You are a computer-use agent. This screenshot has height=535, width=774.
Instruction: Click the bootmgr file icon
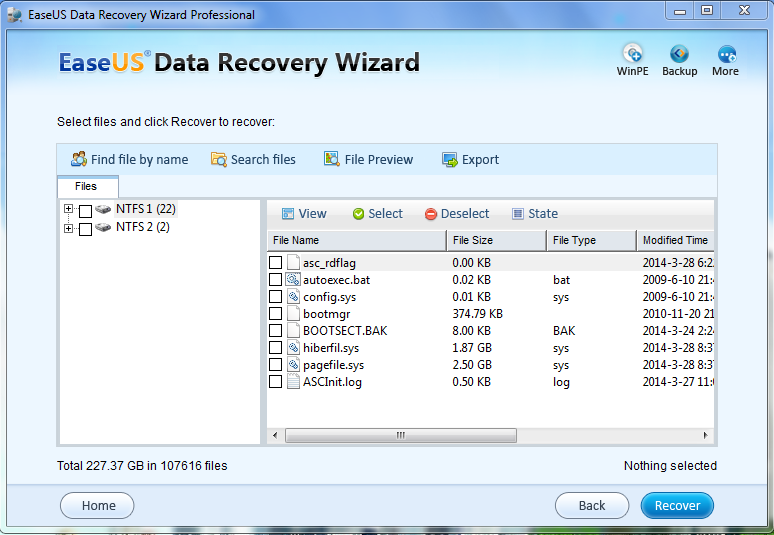click(293, 314)
